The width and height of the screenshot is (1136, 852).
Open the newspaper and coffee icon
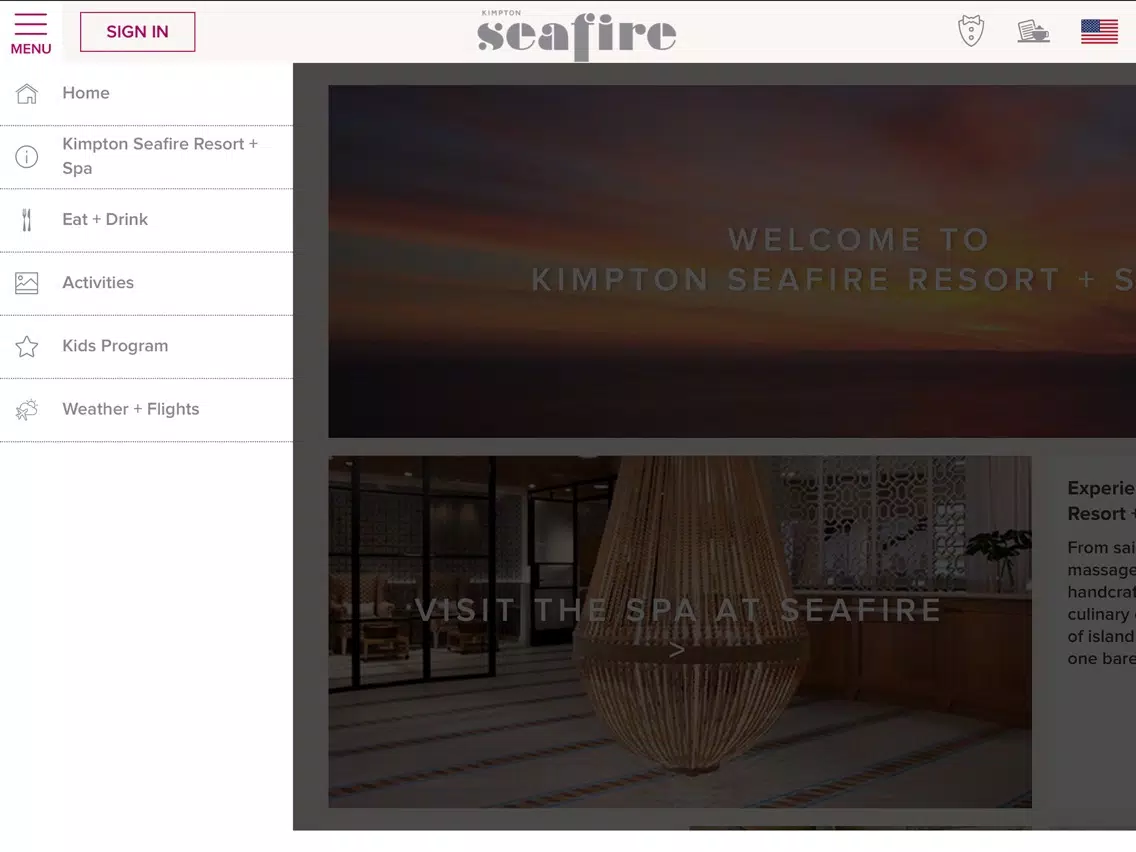click(x=1033, y=32)
